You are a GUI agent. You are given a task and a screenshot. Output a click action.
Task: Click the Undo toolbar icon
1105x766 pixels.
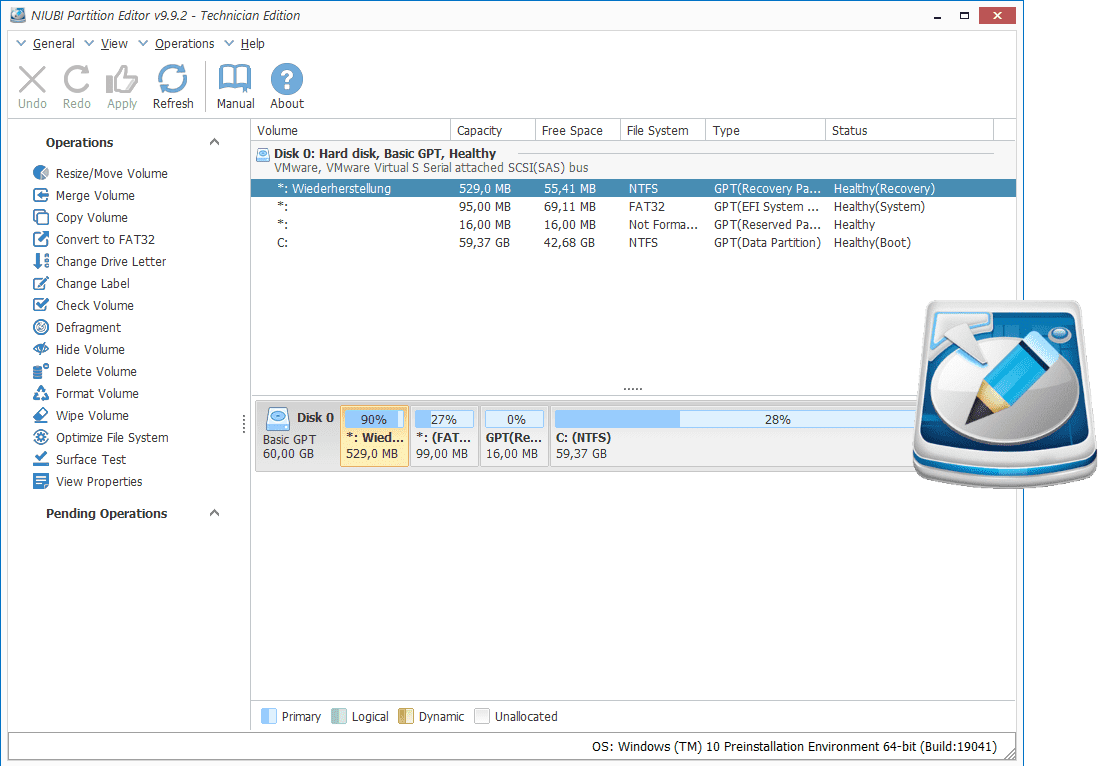point(32,80)
